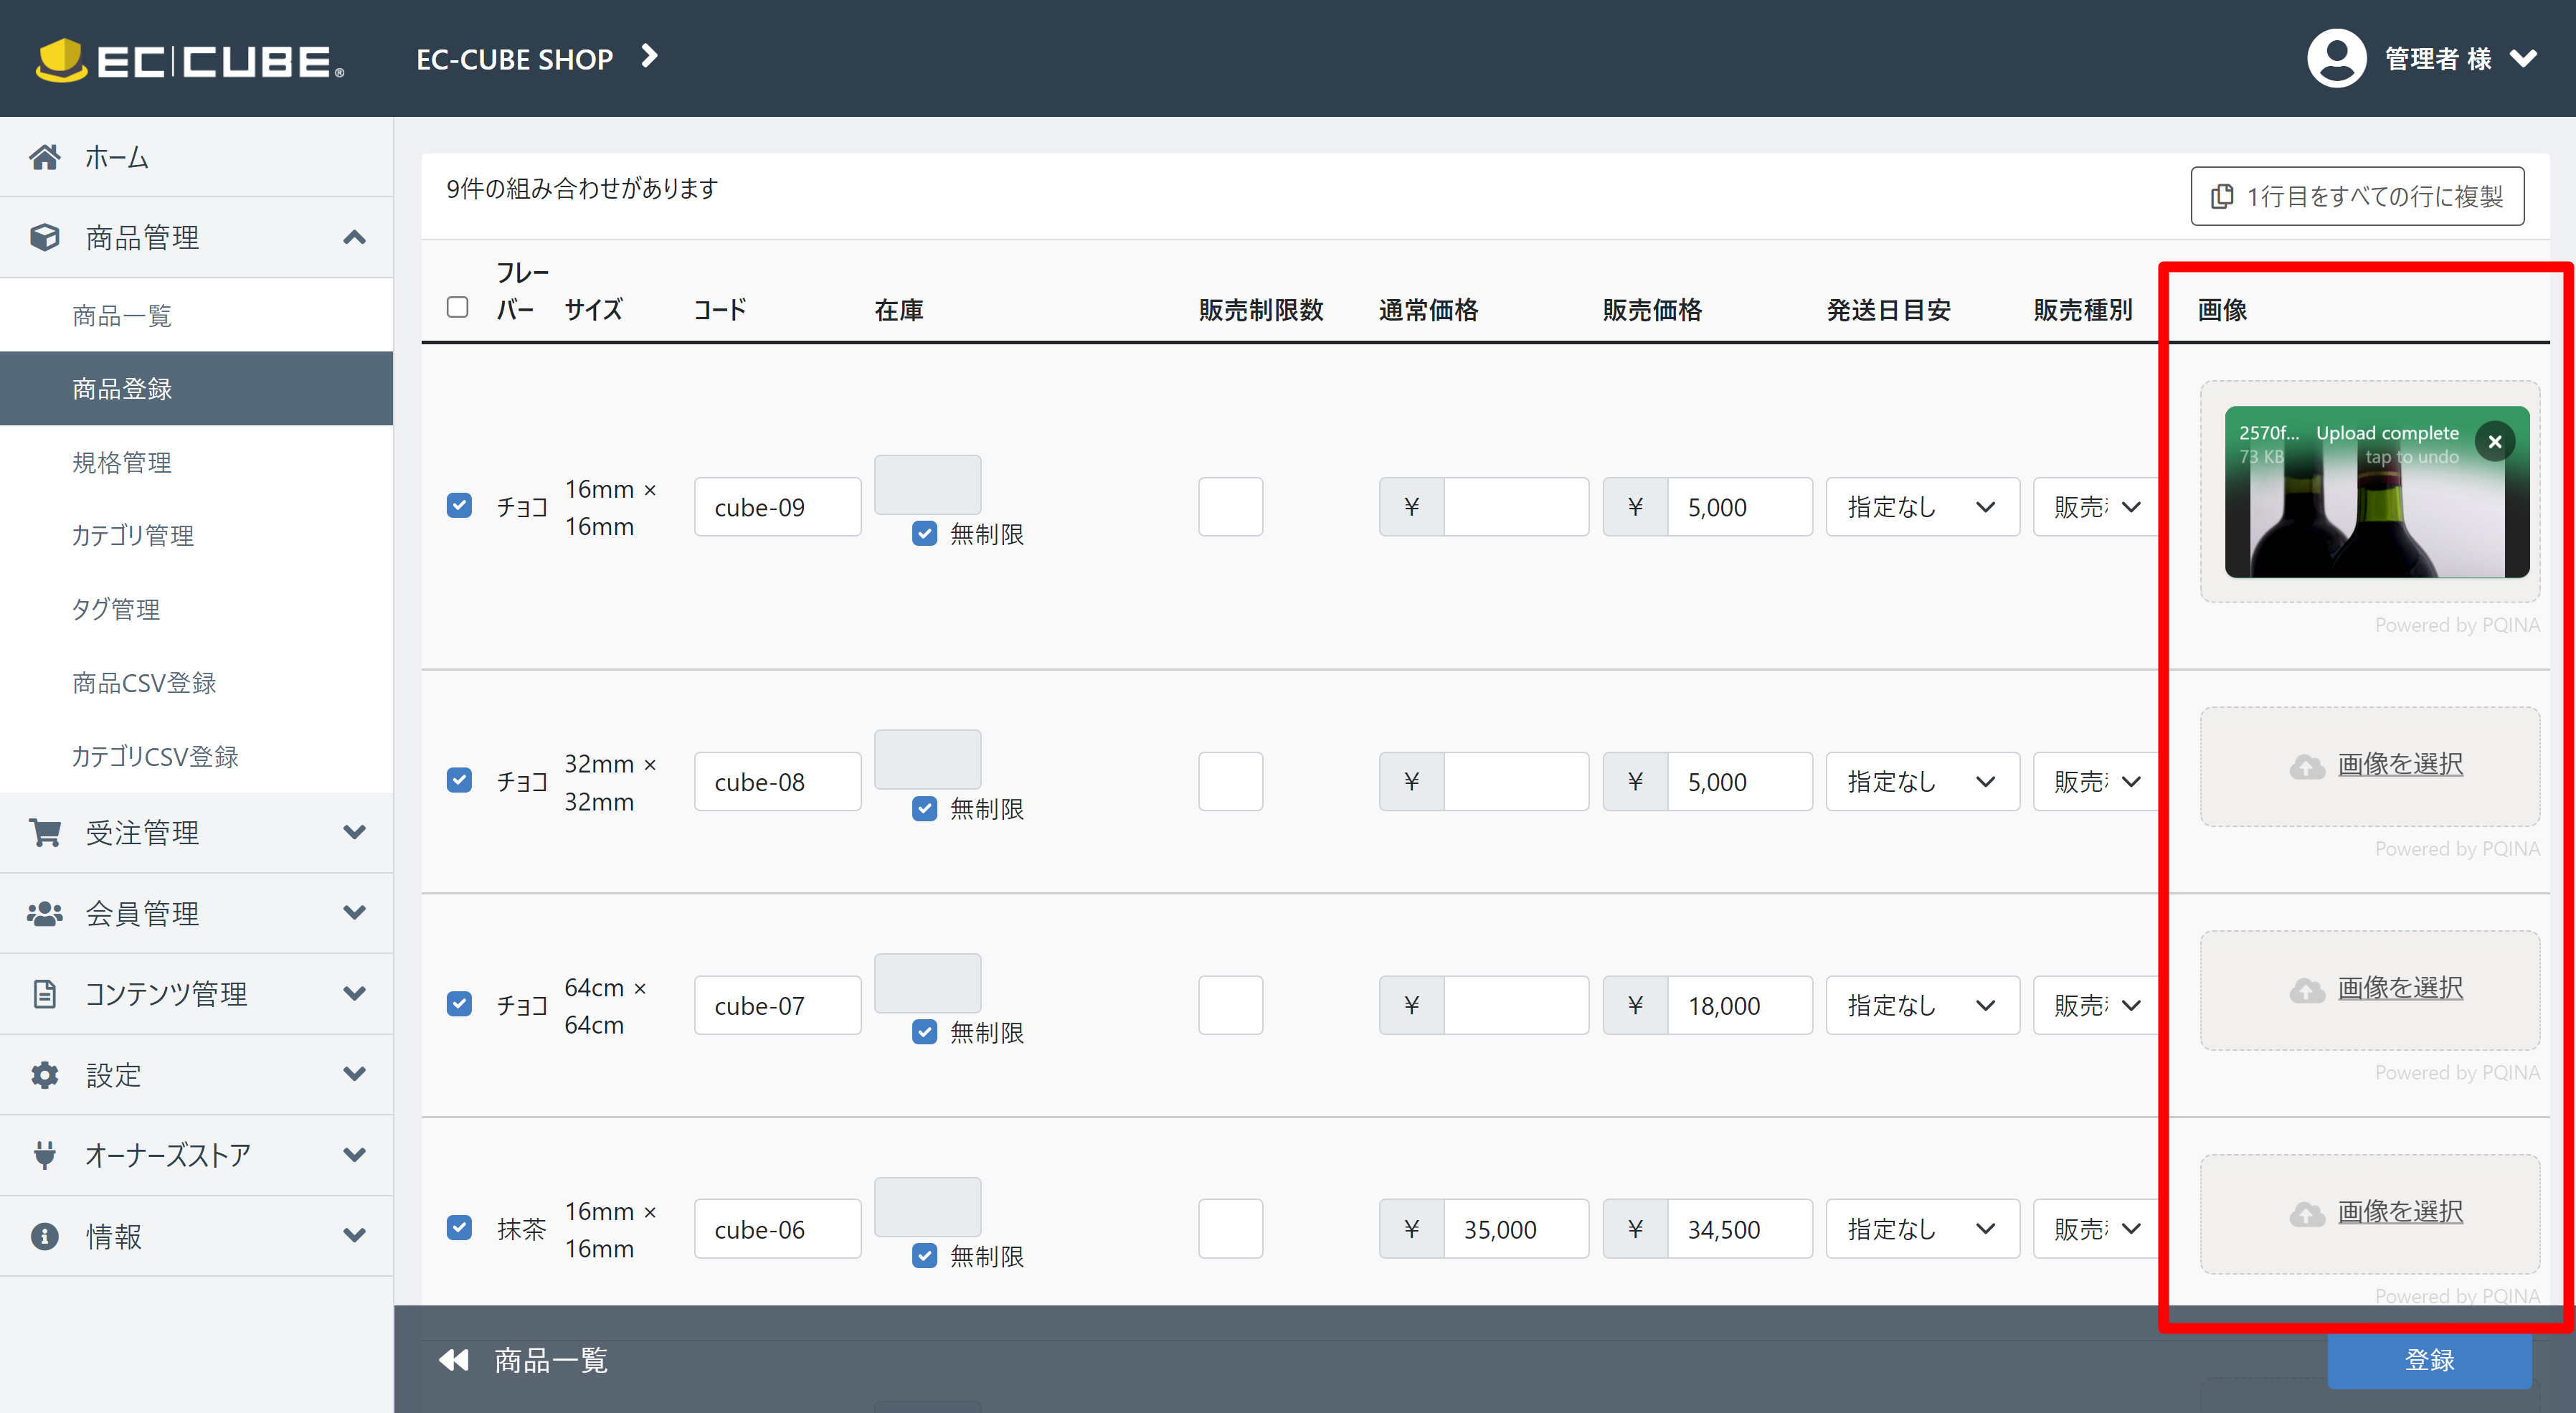Screen dimensions: 2576x1413
Task: Click the plug icon for オーナーズストア
Action: (45, 1155)
